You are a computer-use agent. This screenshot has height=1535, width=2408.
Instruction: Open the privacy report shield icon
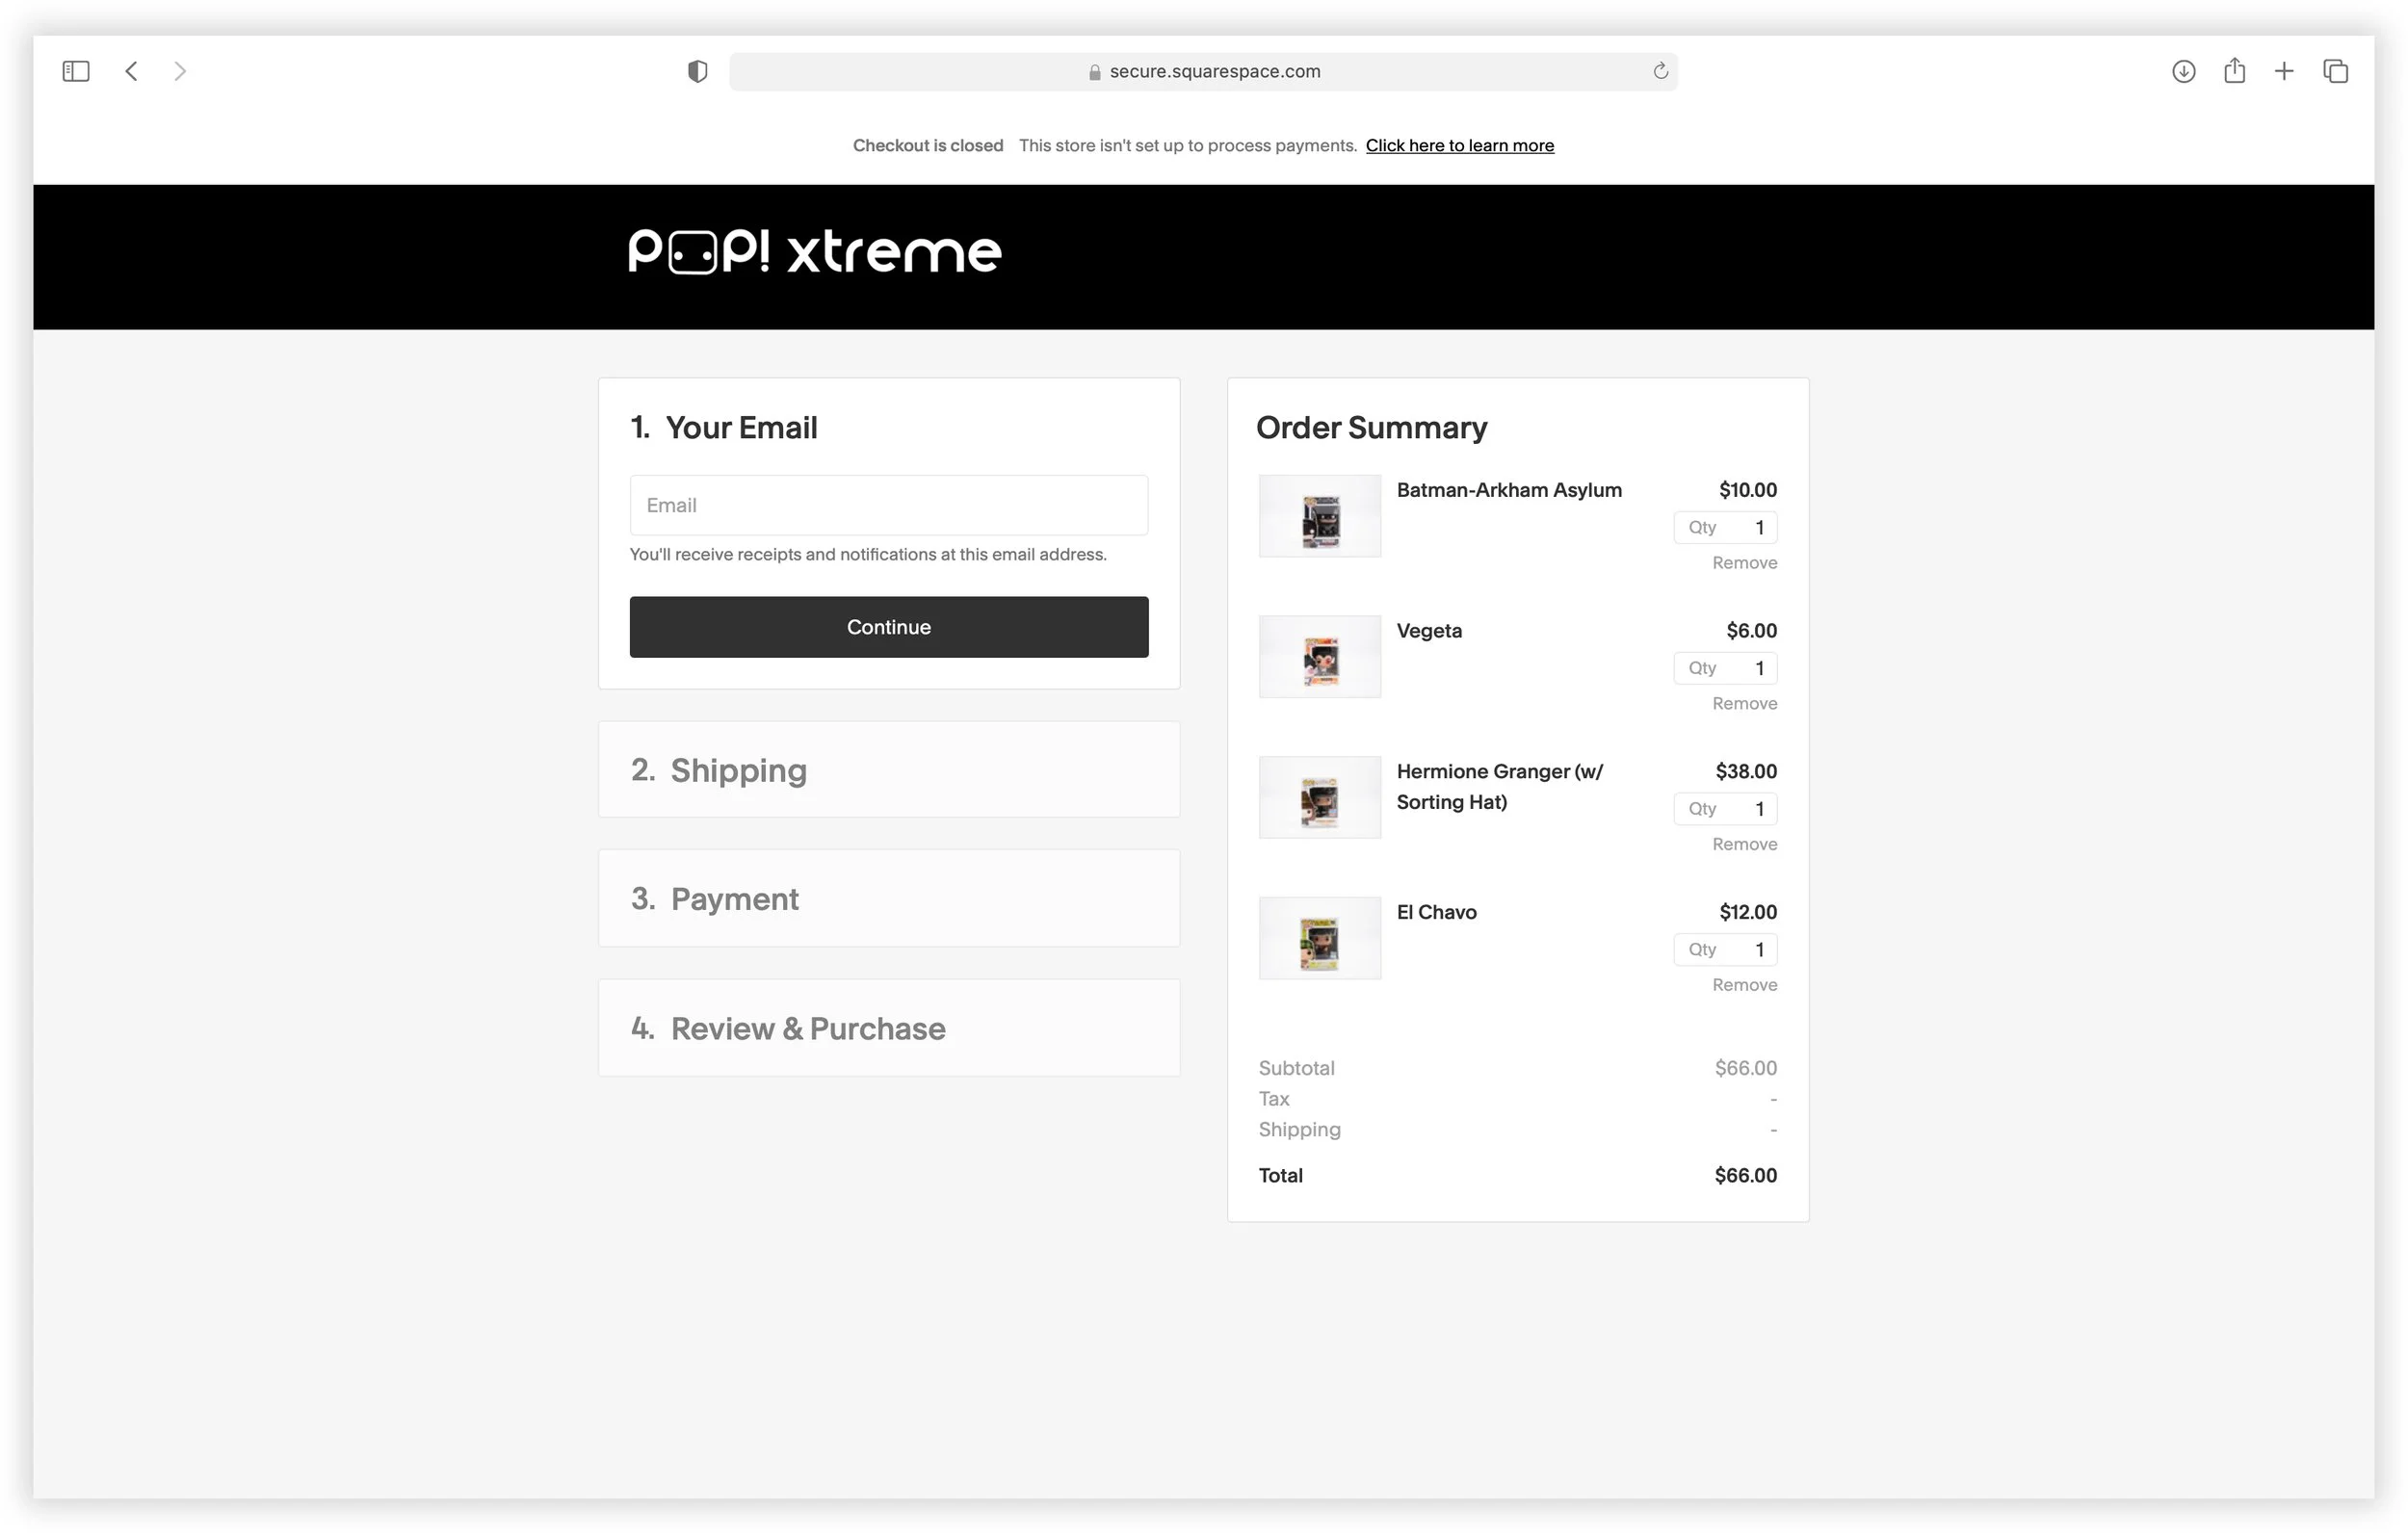[698, 71]
